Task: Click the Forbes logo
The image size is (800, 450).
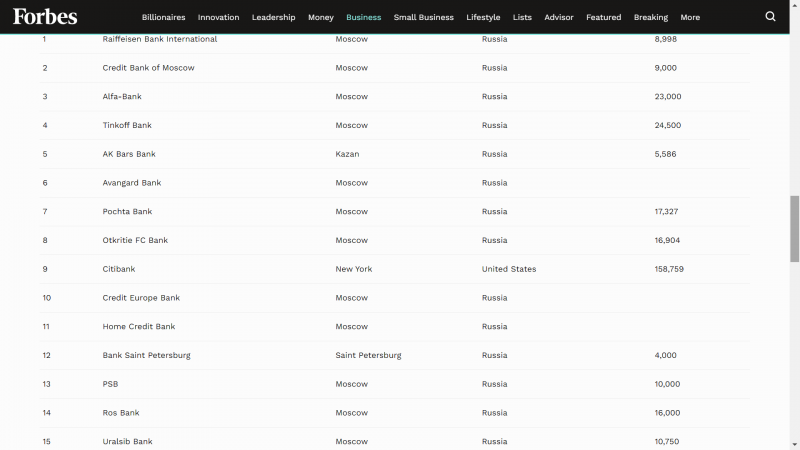Action: tap(45, 17)
